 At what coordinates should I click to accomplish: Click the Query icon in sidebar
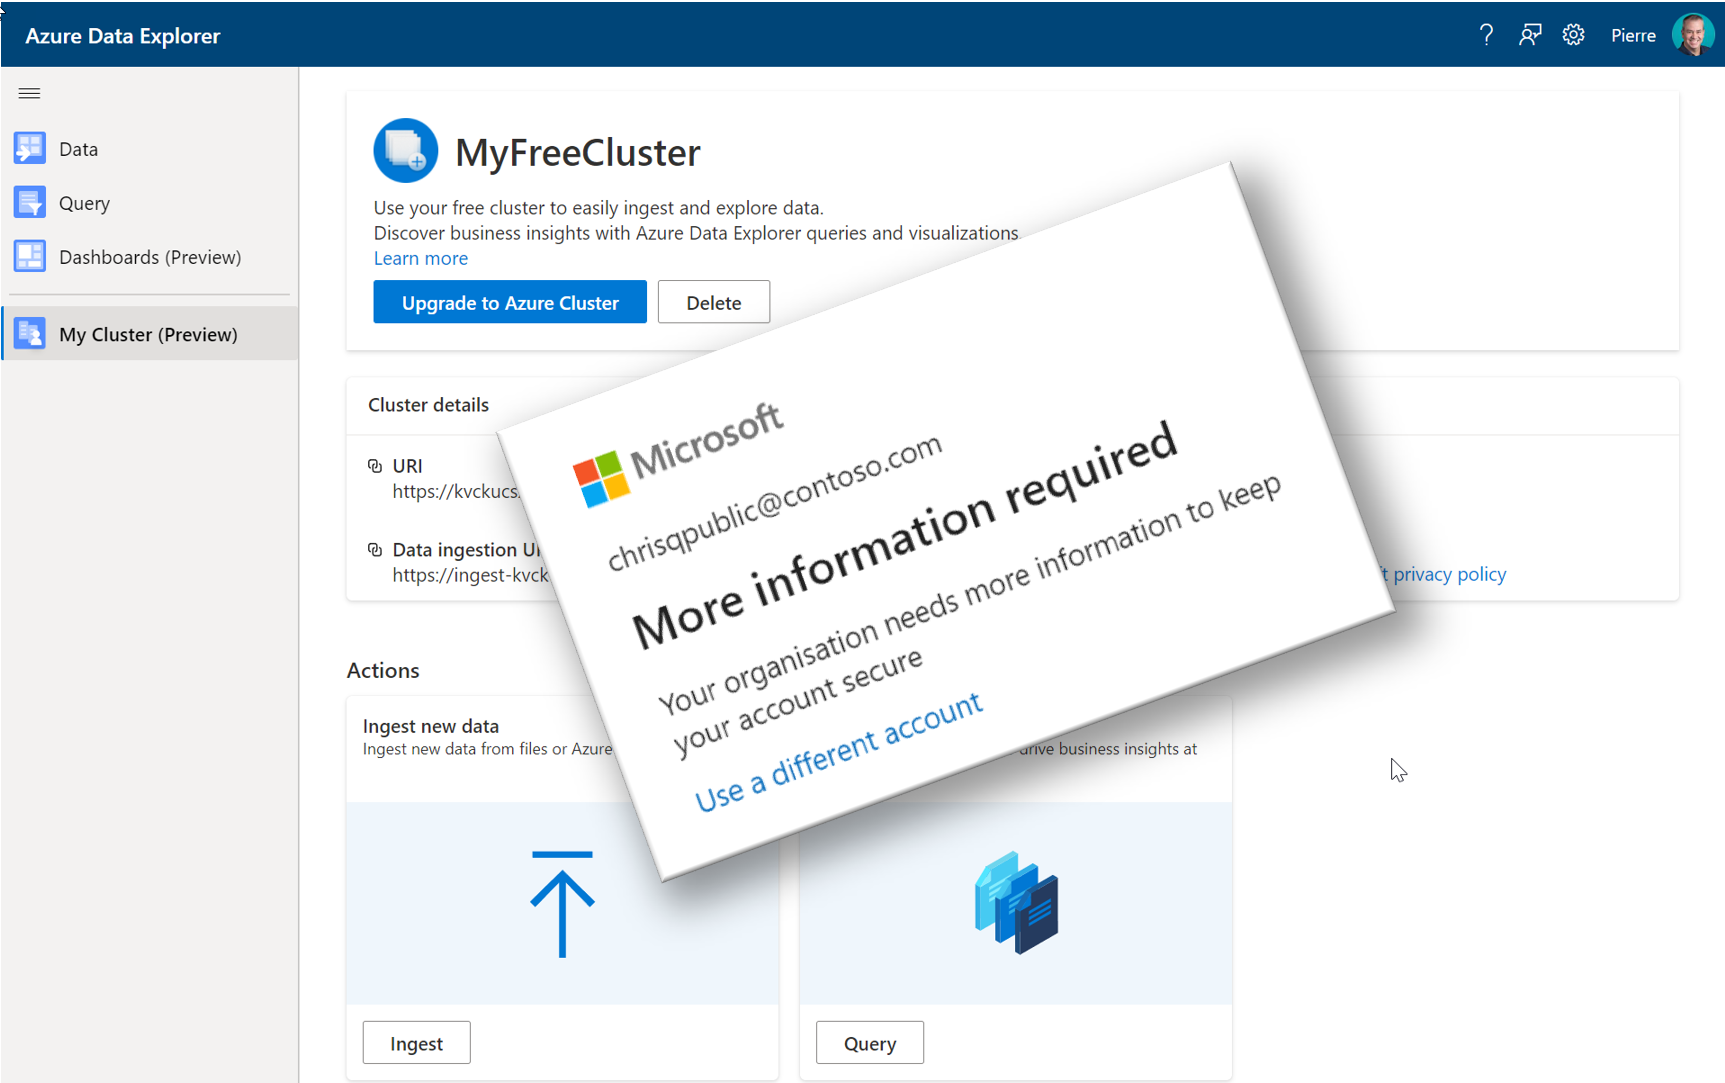coord(30,202)
